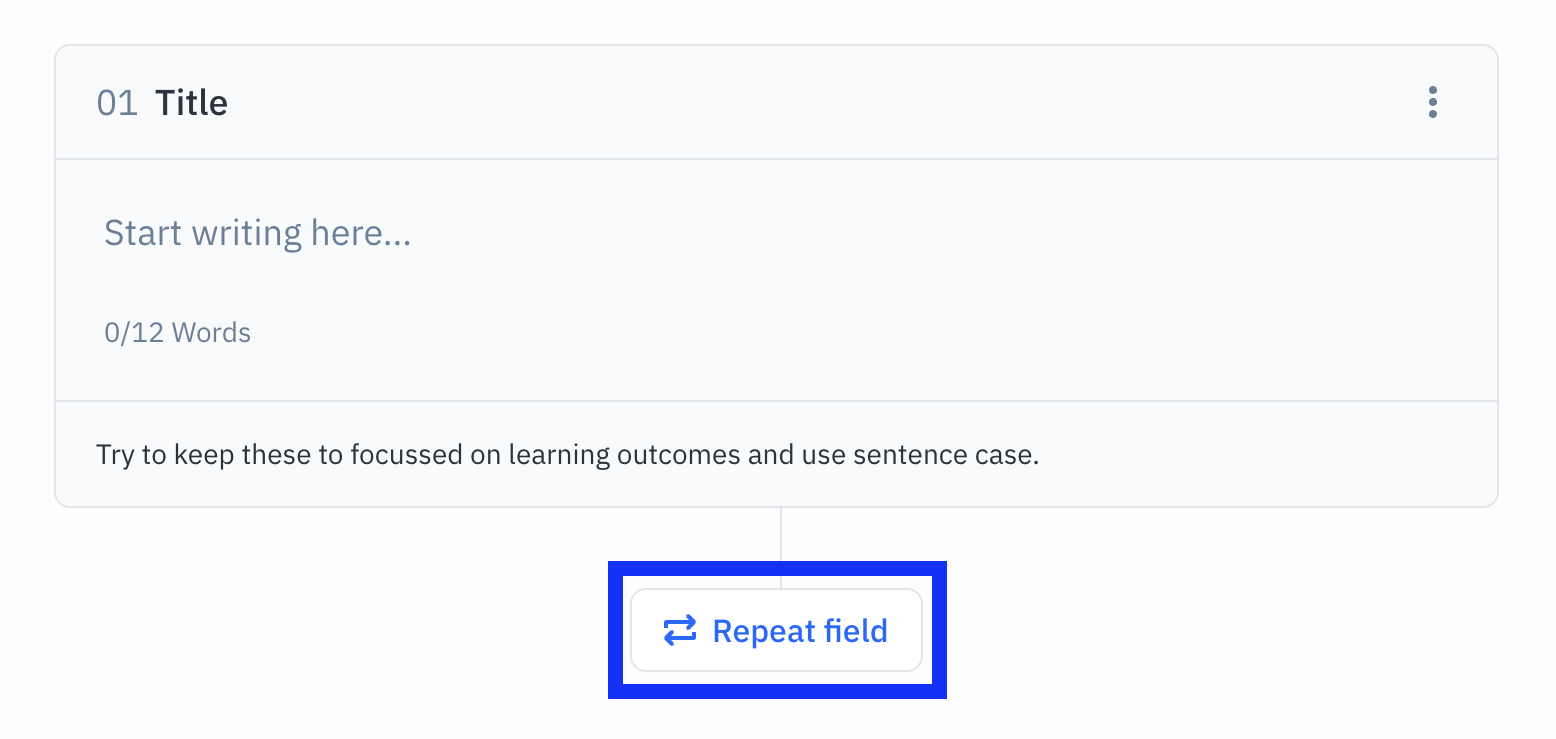This screenshot has width=1556, height=739.
Task: Click the word 'Words' in the counter
Action: (x=211, y=332)
